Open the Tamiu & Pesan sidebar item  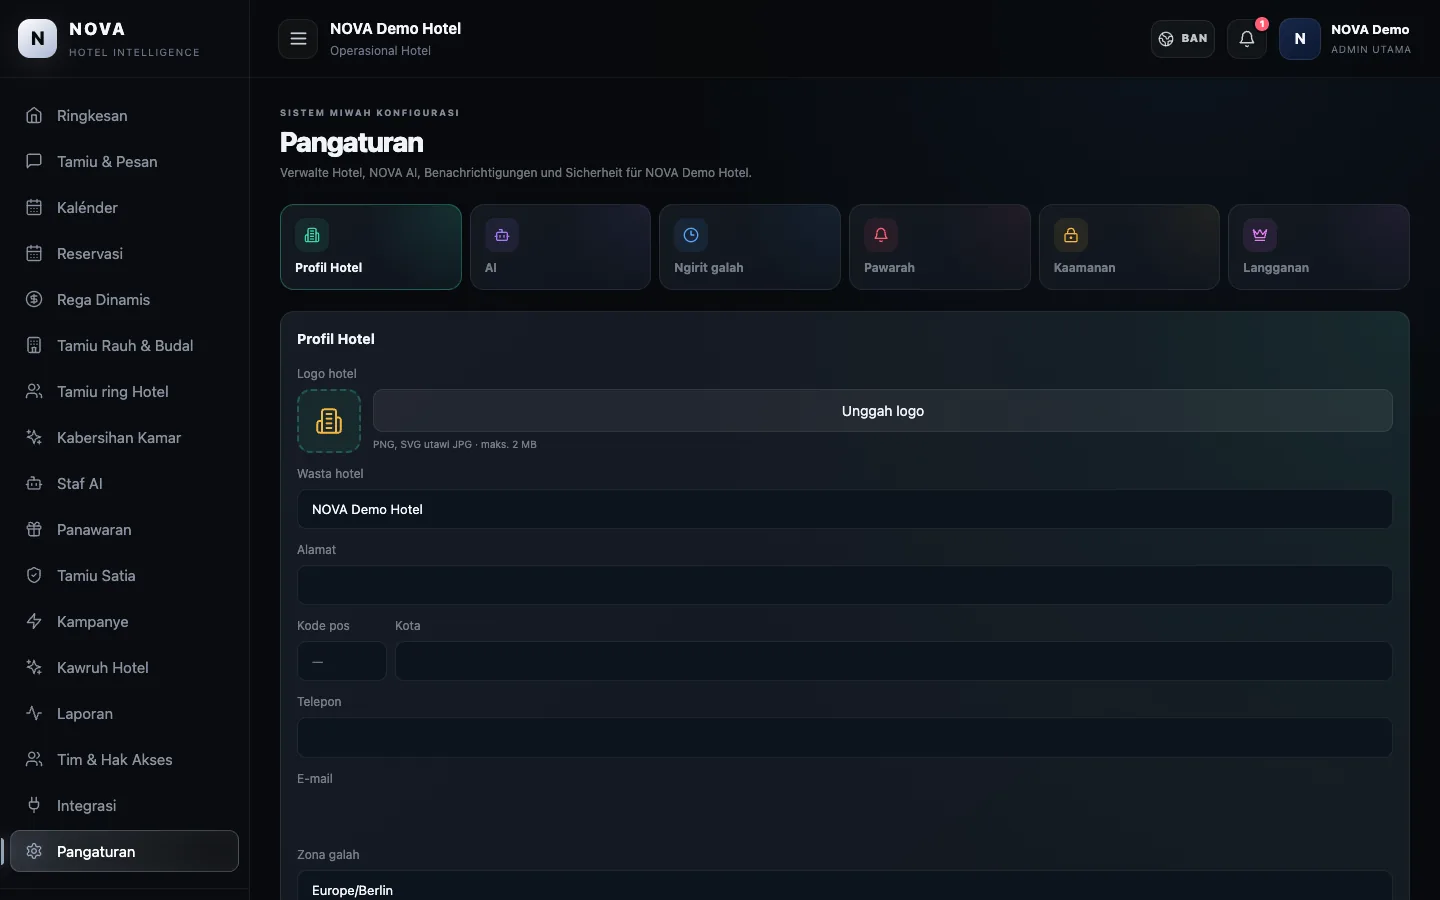(124, 162)
